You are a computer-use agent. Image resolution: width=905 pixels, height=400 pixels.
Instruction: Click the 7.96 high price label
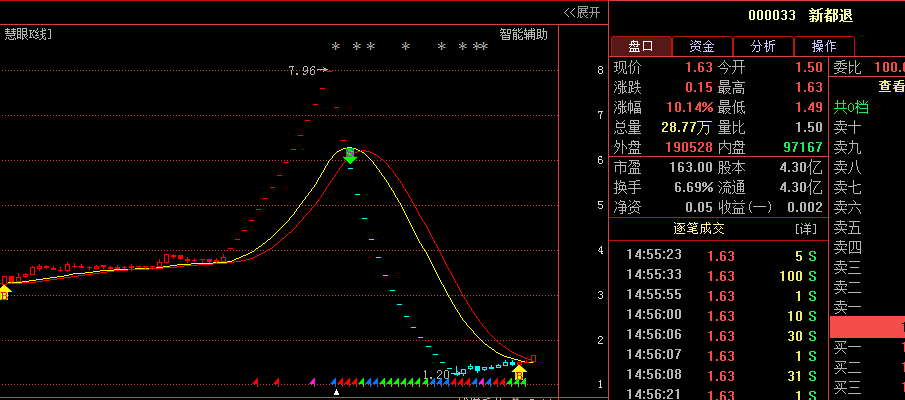point(301,71)
